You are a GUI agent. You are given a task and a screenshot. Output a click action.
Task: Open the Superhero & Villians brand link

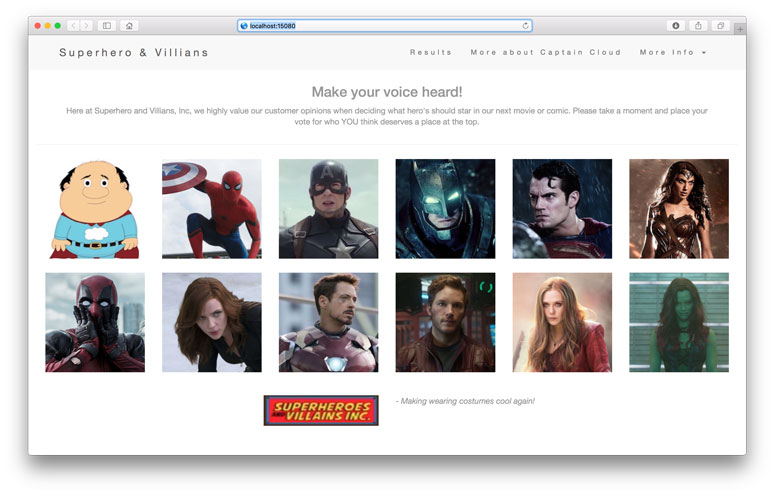pos(134,52)
